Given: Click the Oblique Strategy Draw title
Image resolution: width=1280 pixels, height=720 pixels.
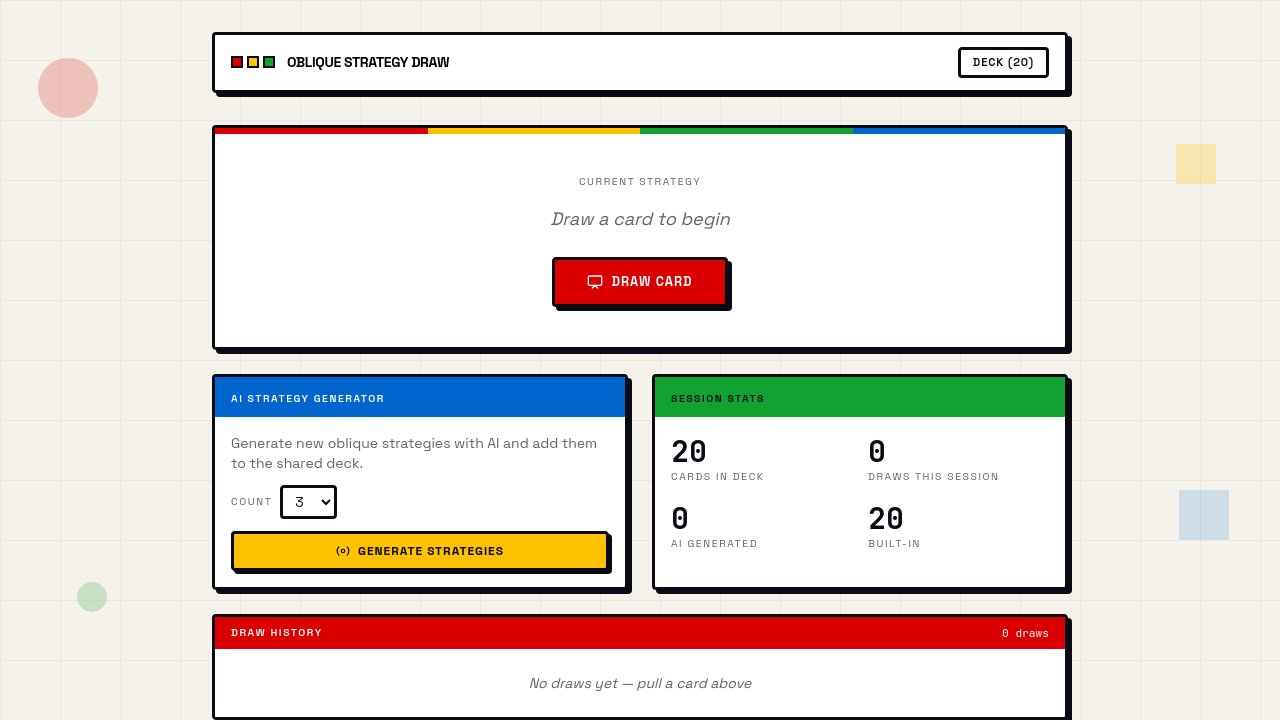Looking at the screenshot, I should click(x=368, y=62).
